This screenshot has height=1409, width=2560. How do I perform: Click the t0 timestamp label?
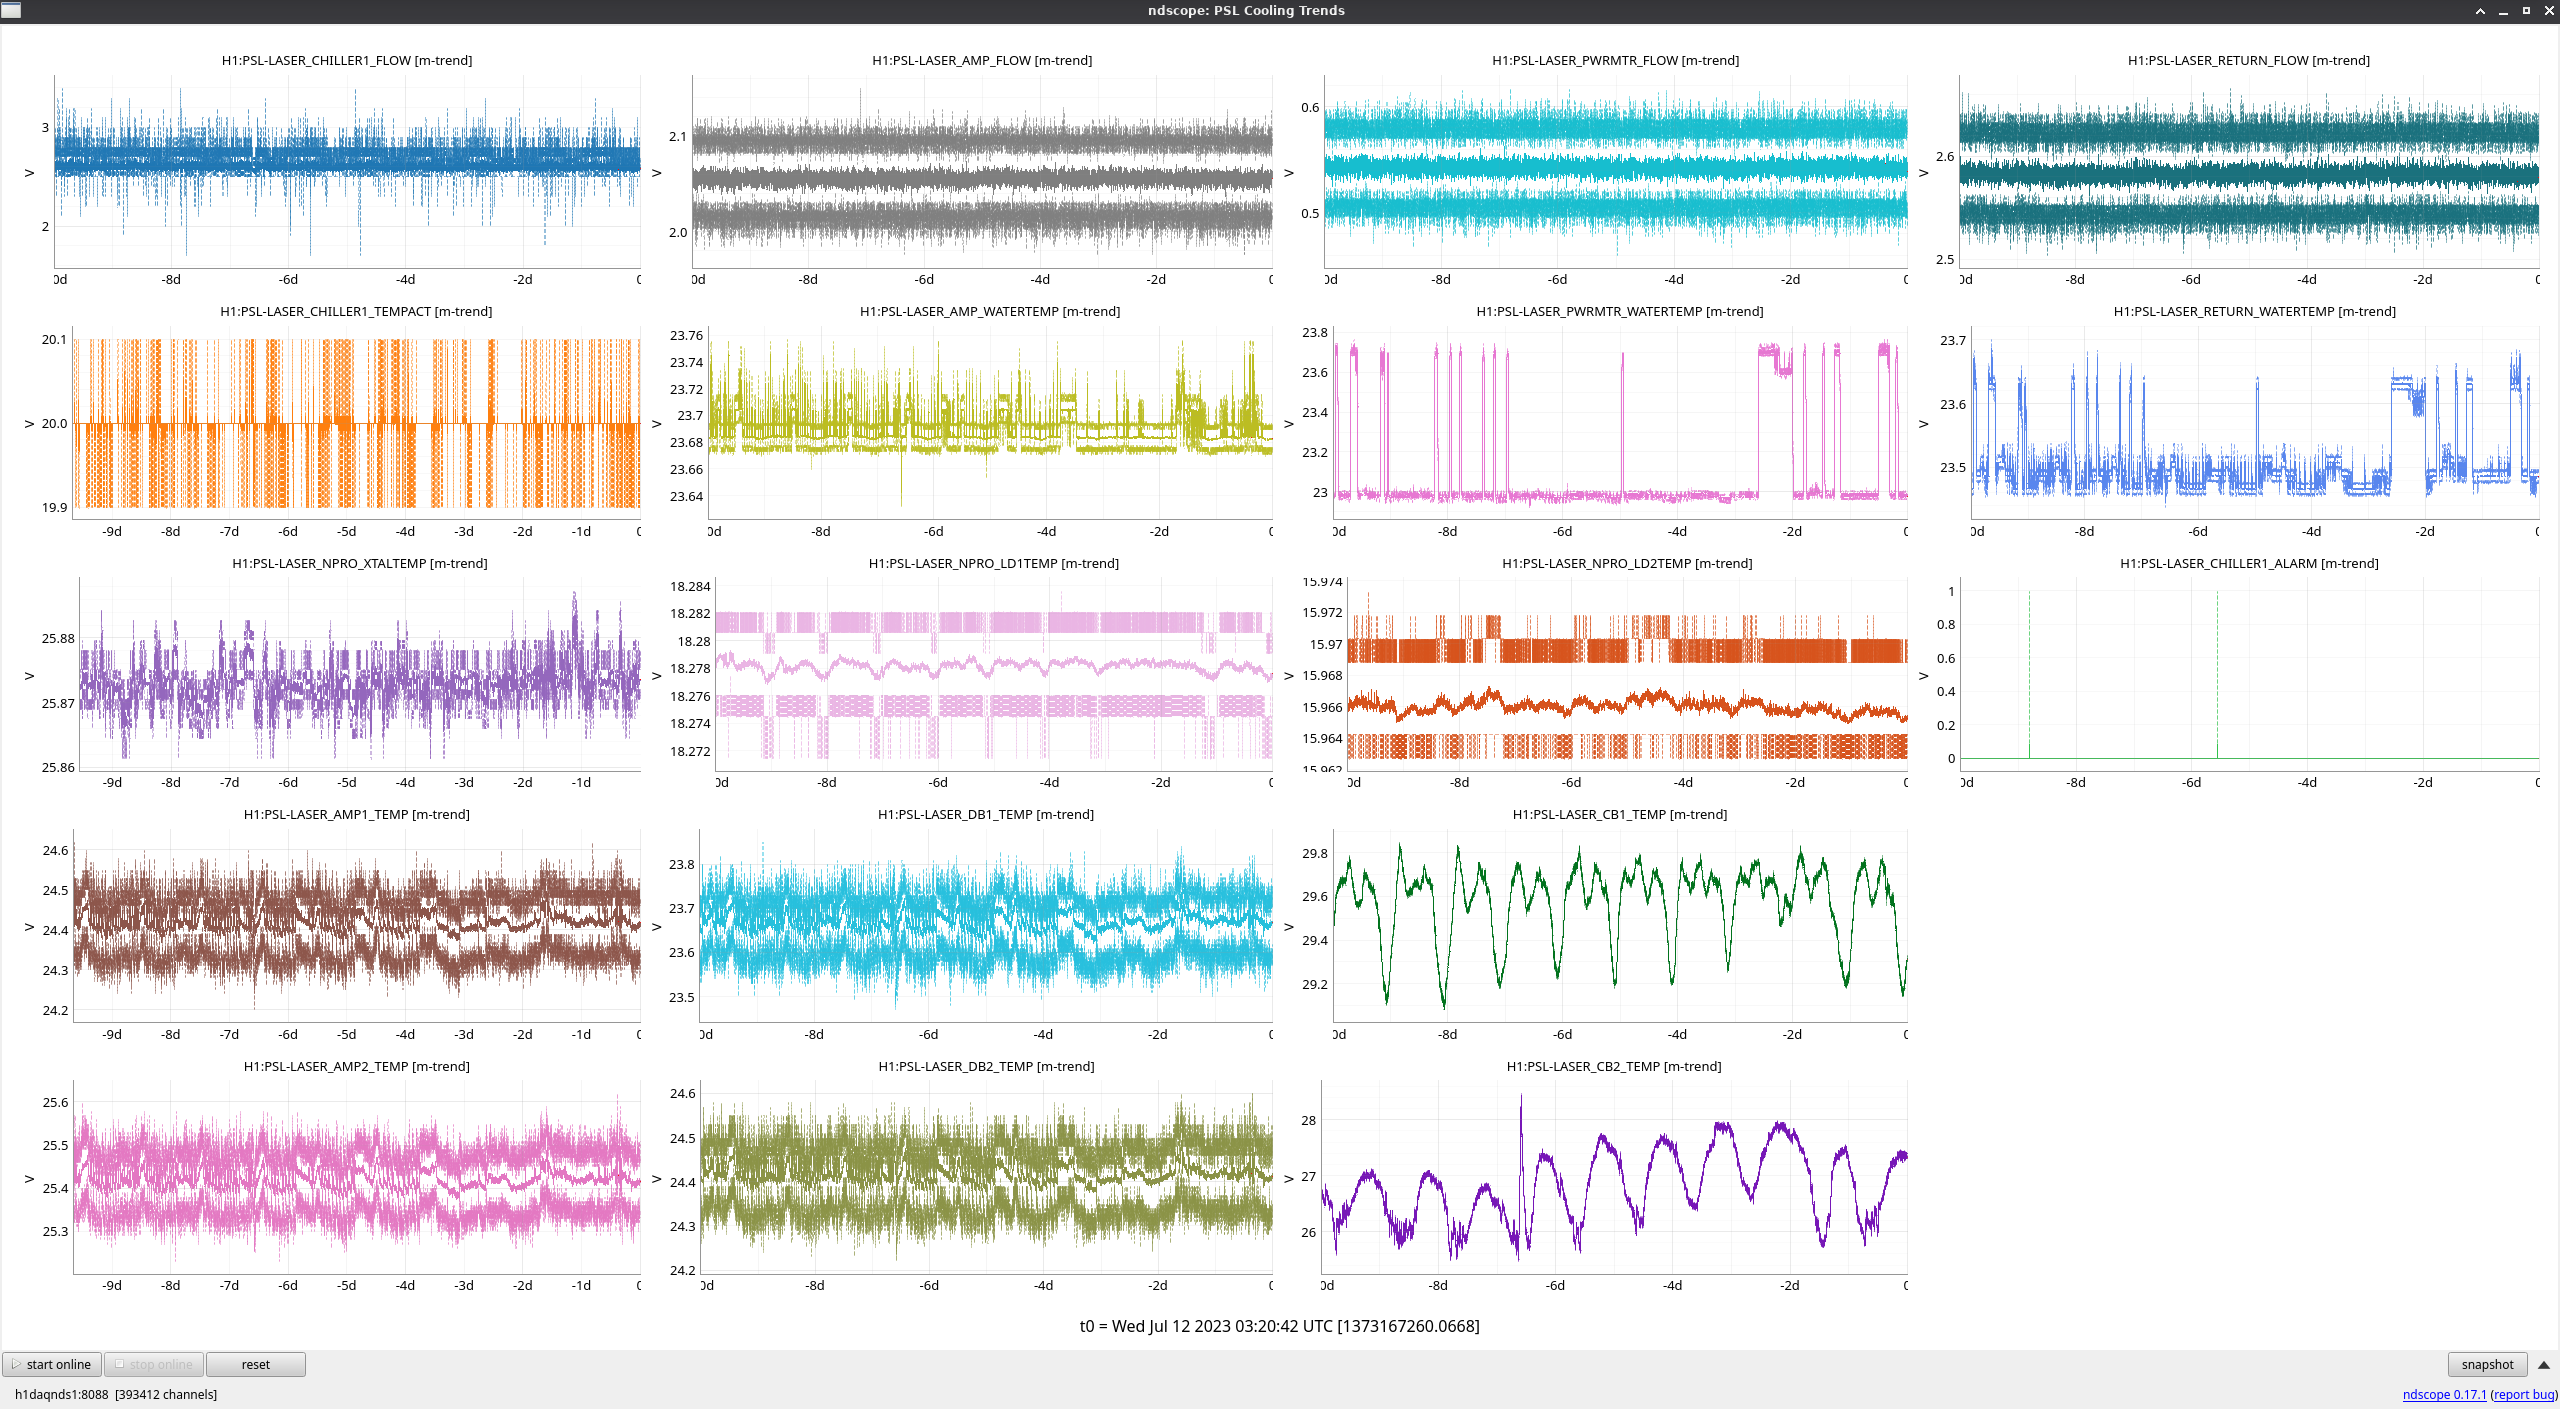[1279, 1326]
